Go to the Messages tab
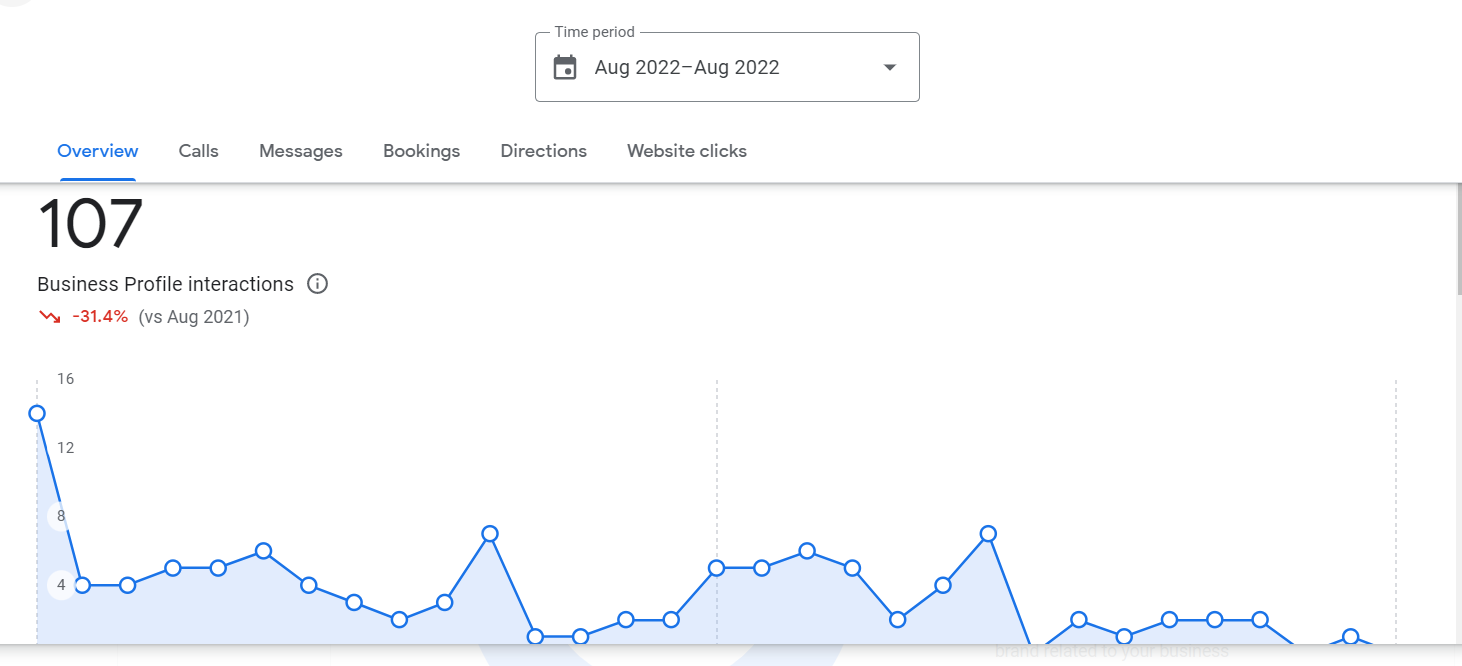 pyautogui.click(x=301, y=151)
